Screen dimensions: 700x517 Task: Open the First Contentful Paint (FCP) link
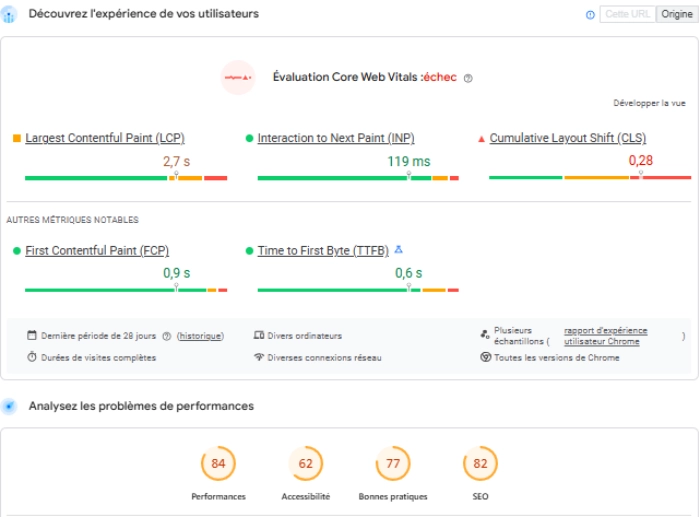coord(97,250)
